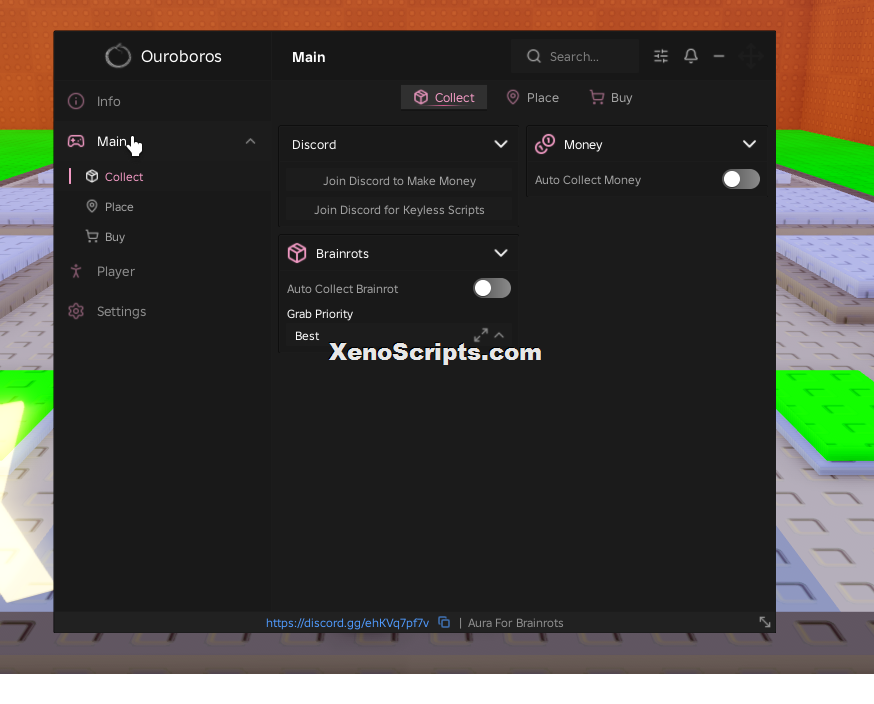Image resolution: width=874 pixels, height=704 pixels.
Task: Click into the Search field
Action: pyautogui.click(x=575, y=56)
